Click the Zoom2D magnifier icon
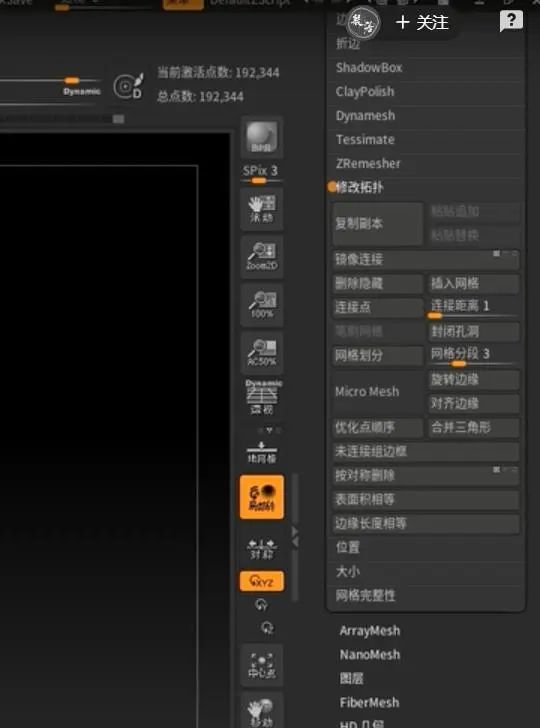Screen dimensions: 540x728 point(262,257)
